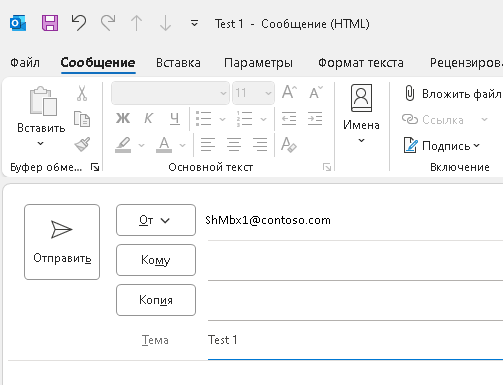
Task: Click the Кому recipients button
Action: (156, 260)
